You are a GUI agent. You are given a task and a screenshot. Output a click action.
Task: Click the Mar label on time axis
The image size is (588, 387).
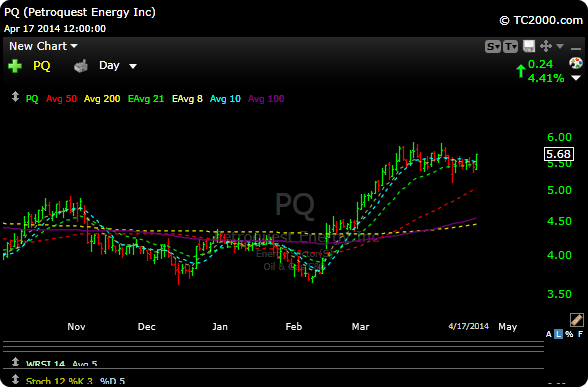coord(360,327)
